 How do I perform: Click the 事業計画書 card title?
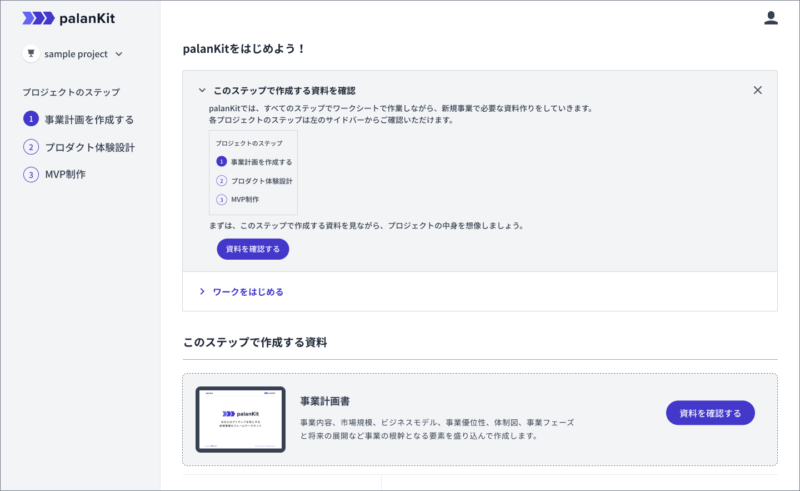325,401
